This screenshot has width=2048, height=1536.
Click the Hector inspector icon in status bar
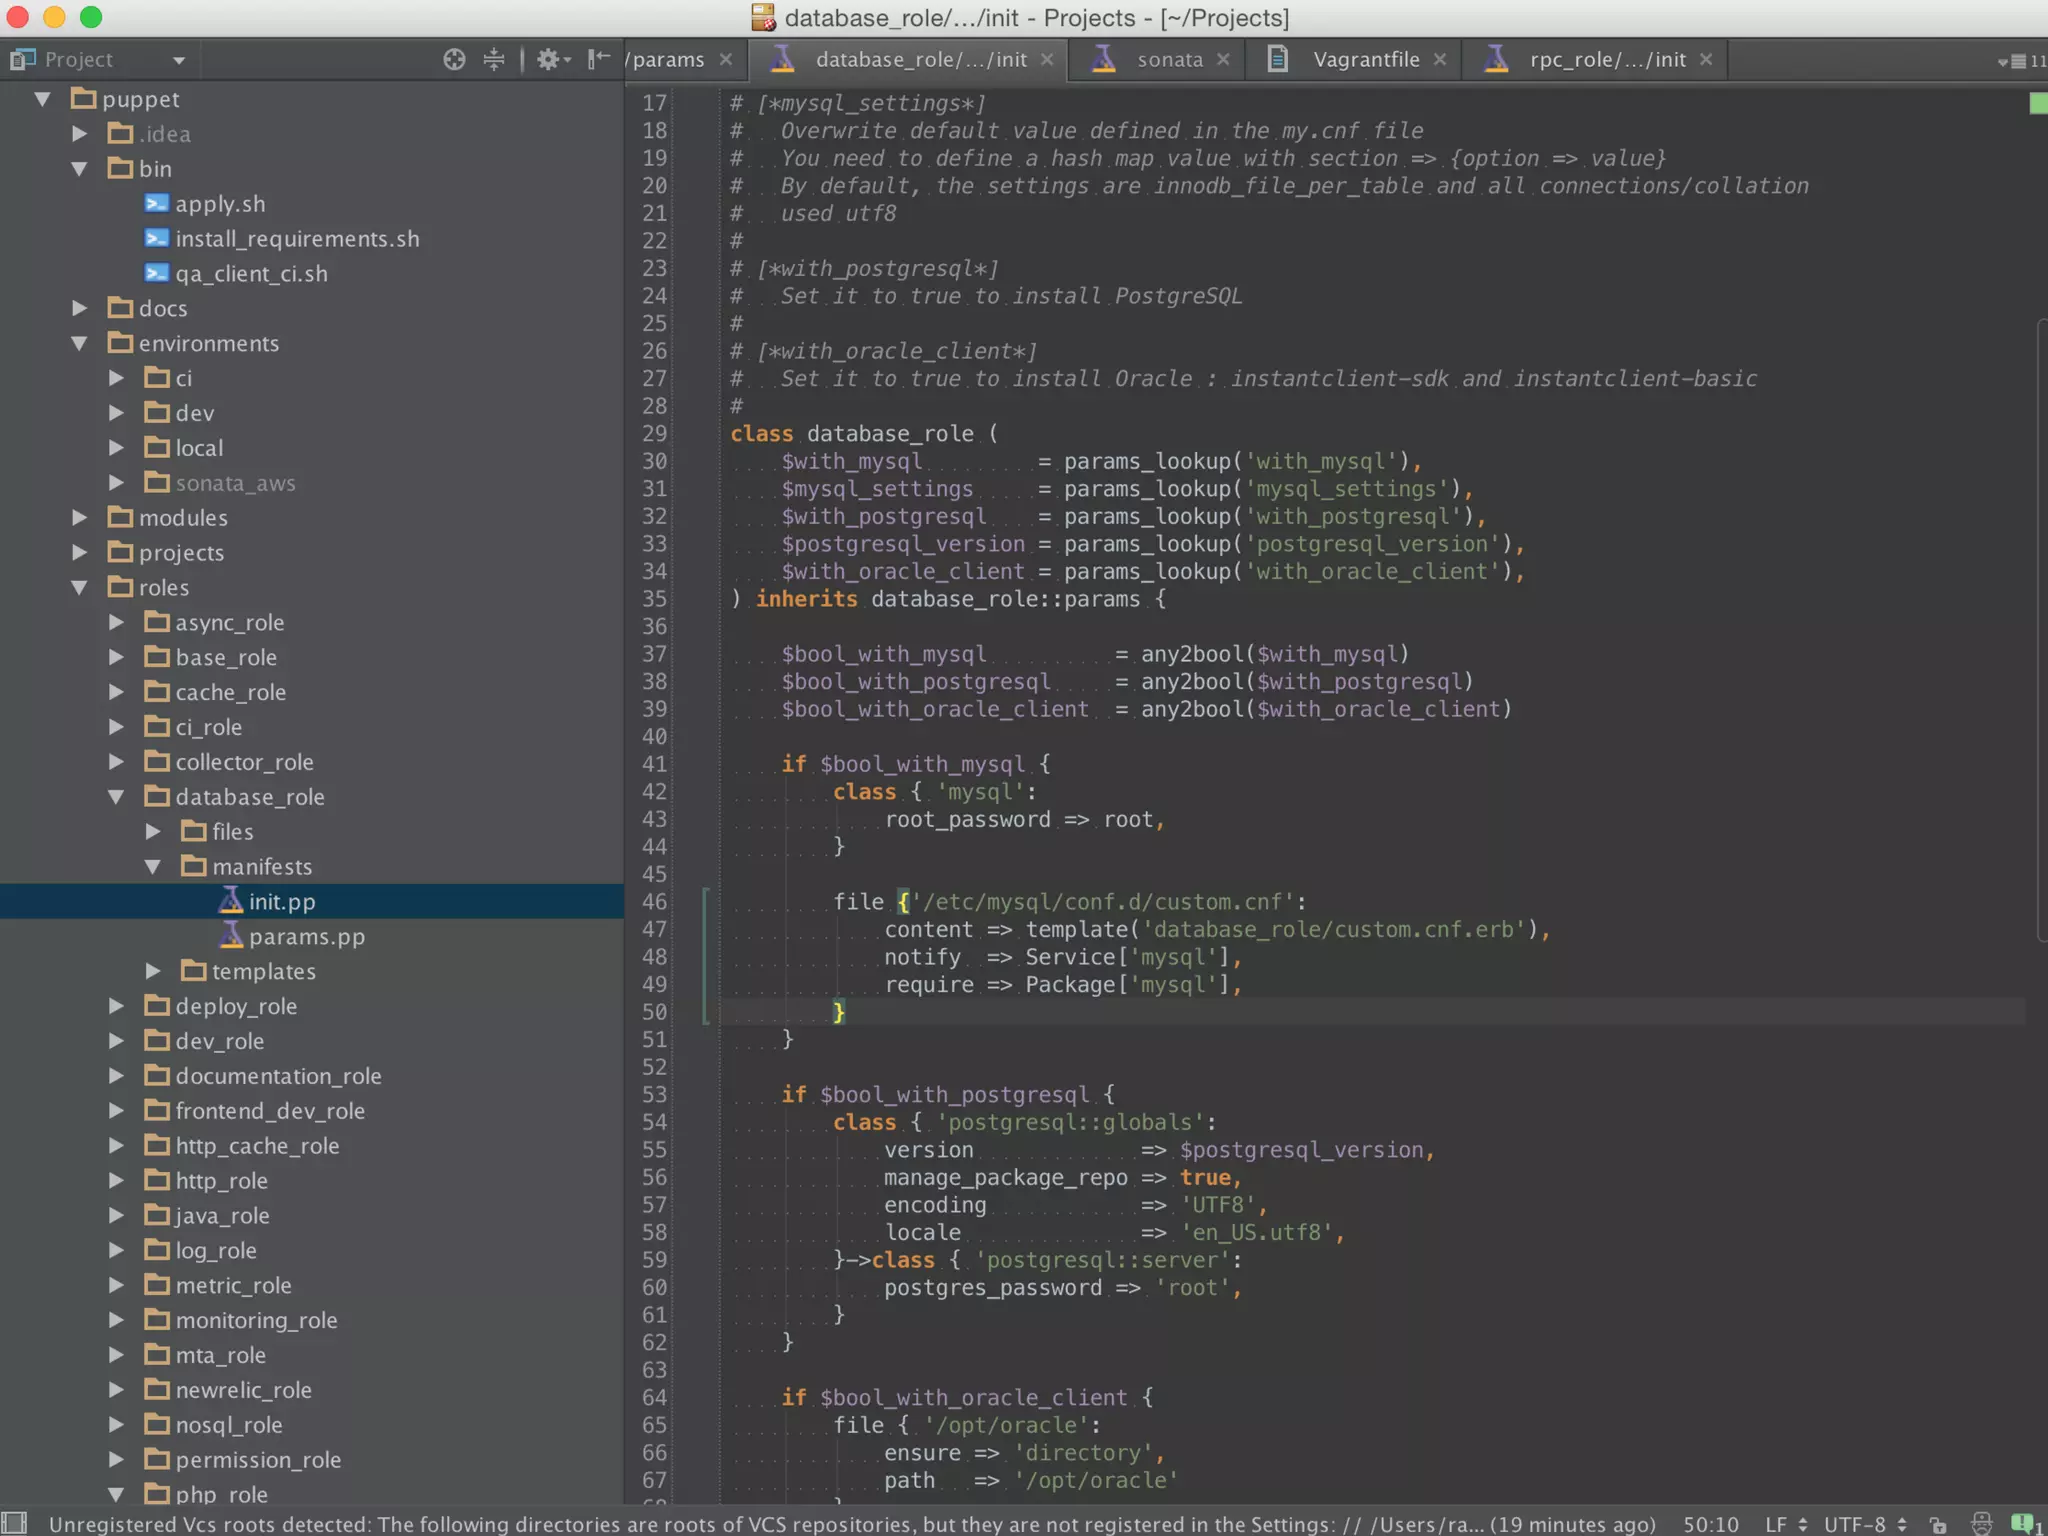pos(1982,1523)
